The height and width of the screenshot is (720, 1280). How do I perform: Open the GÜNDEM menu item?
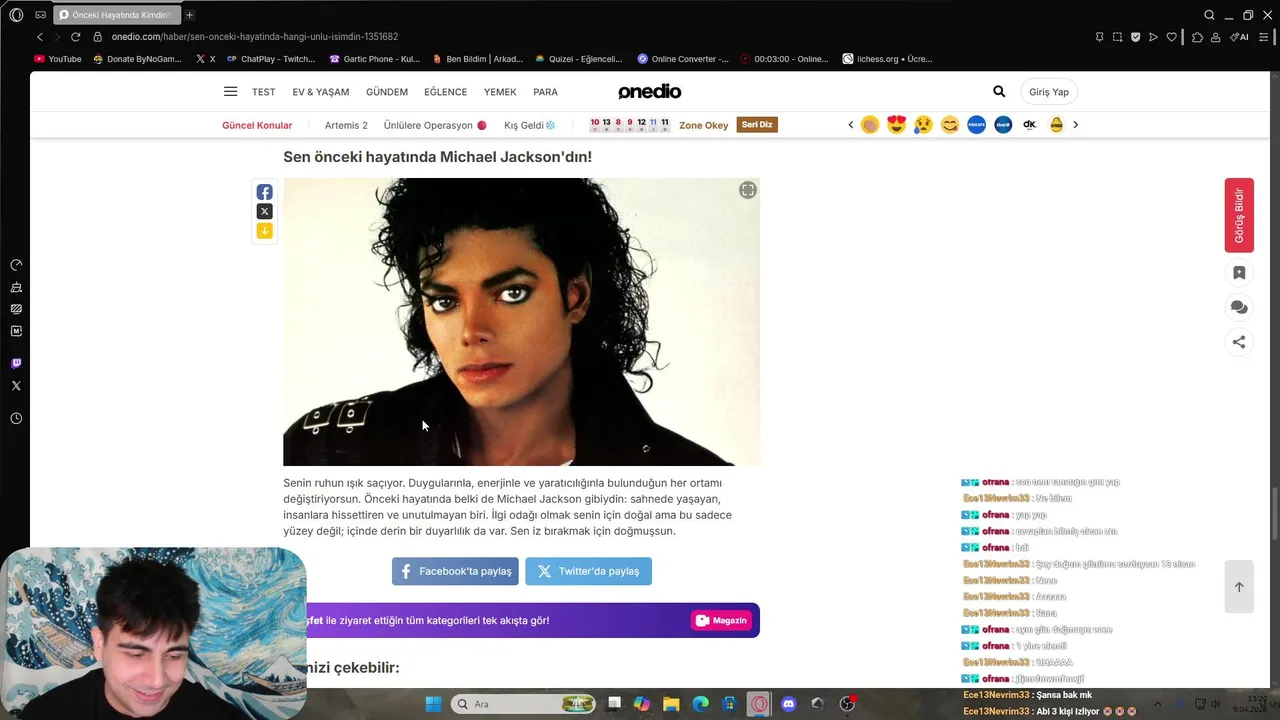387,92
